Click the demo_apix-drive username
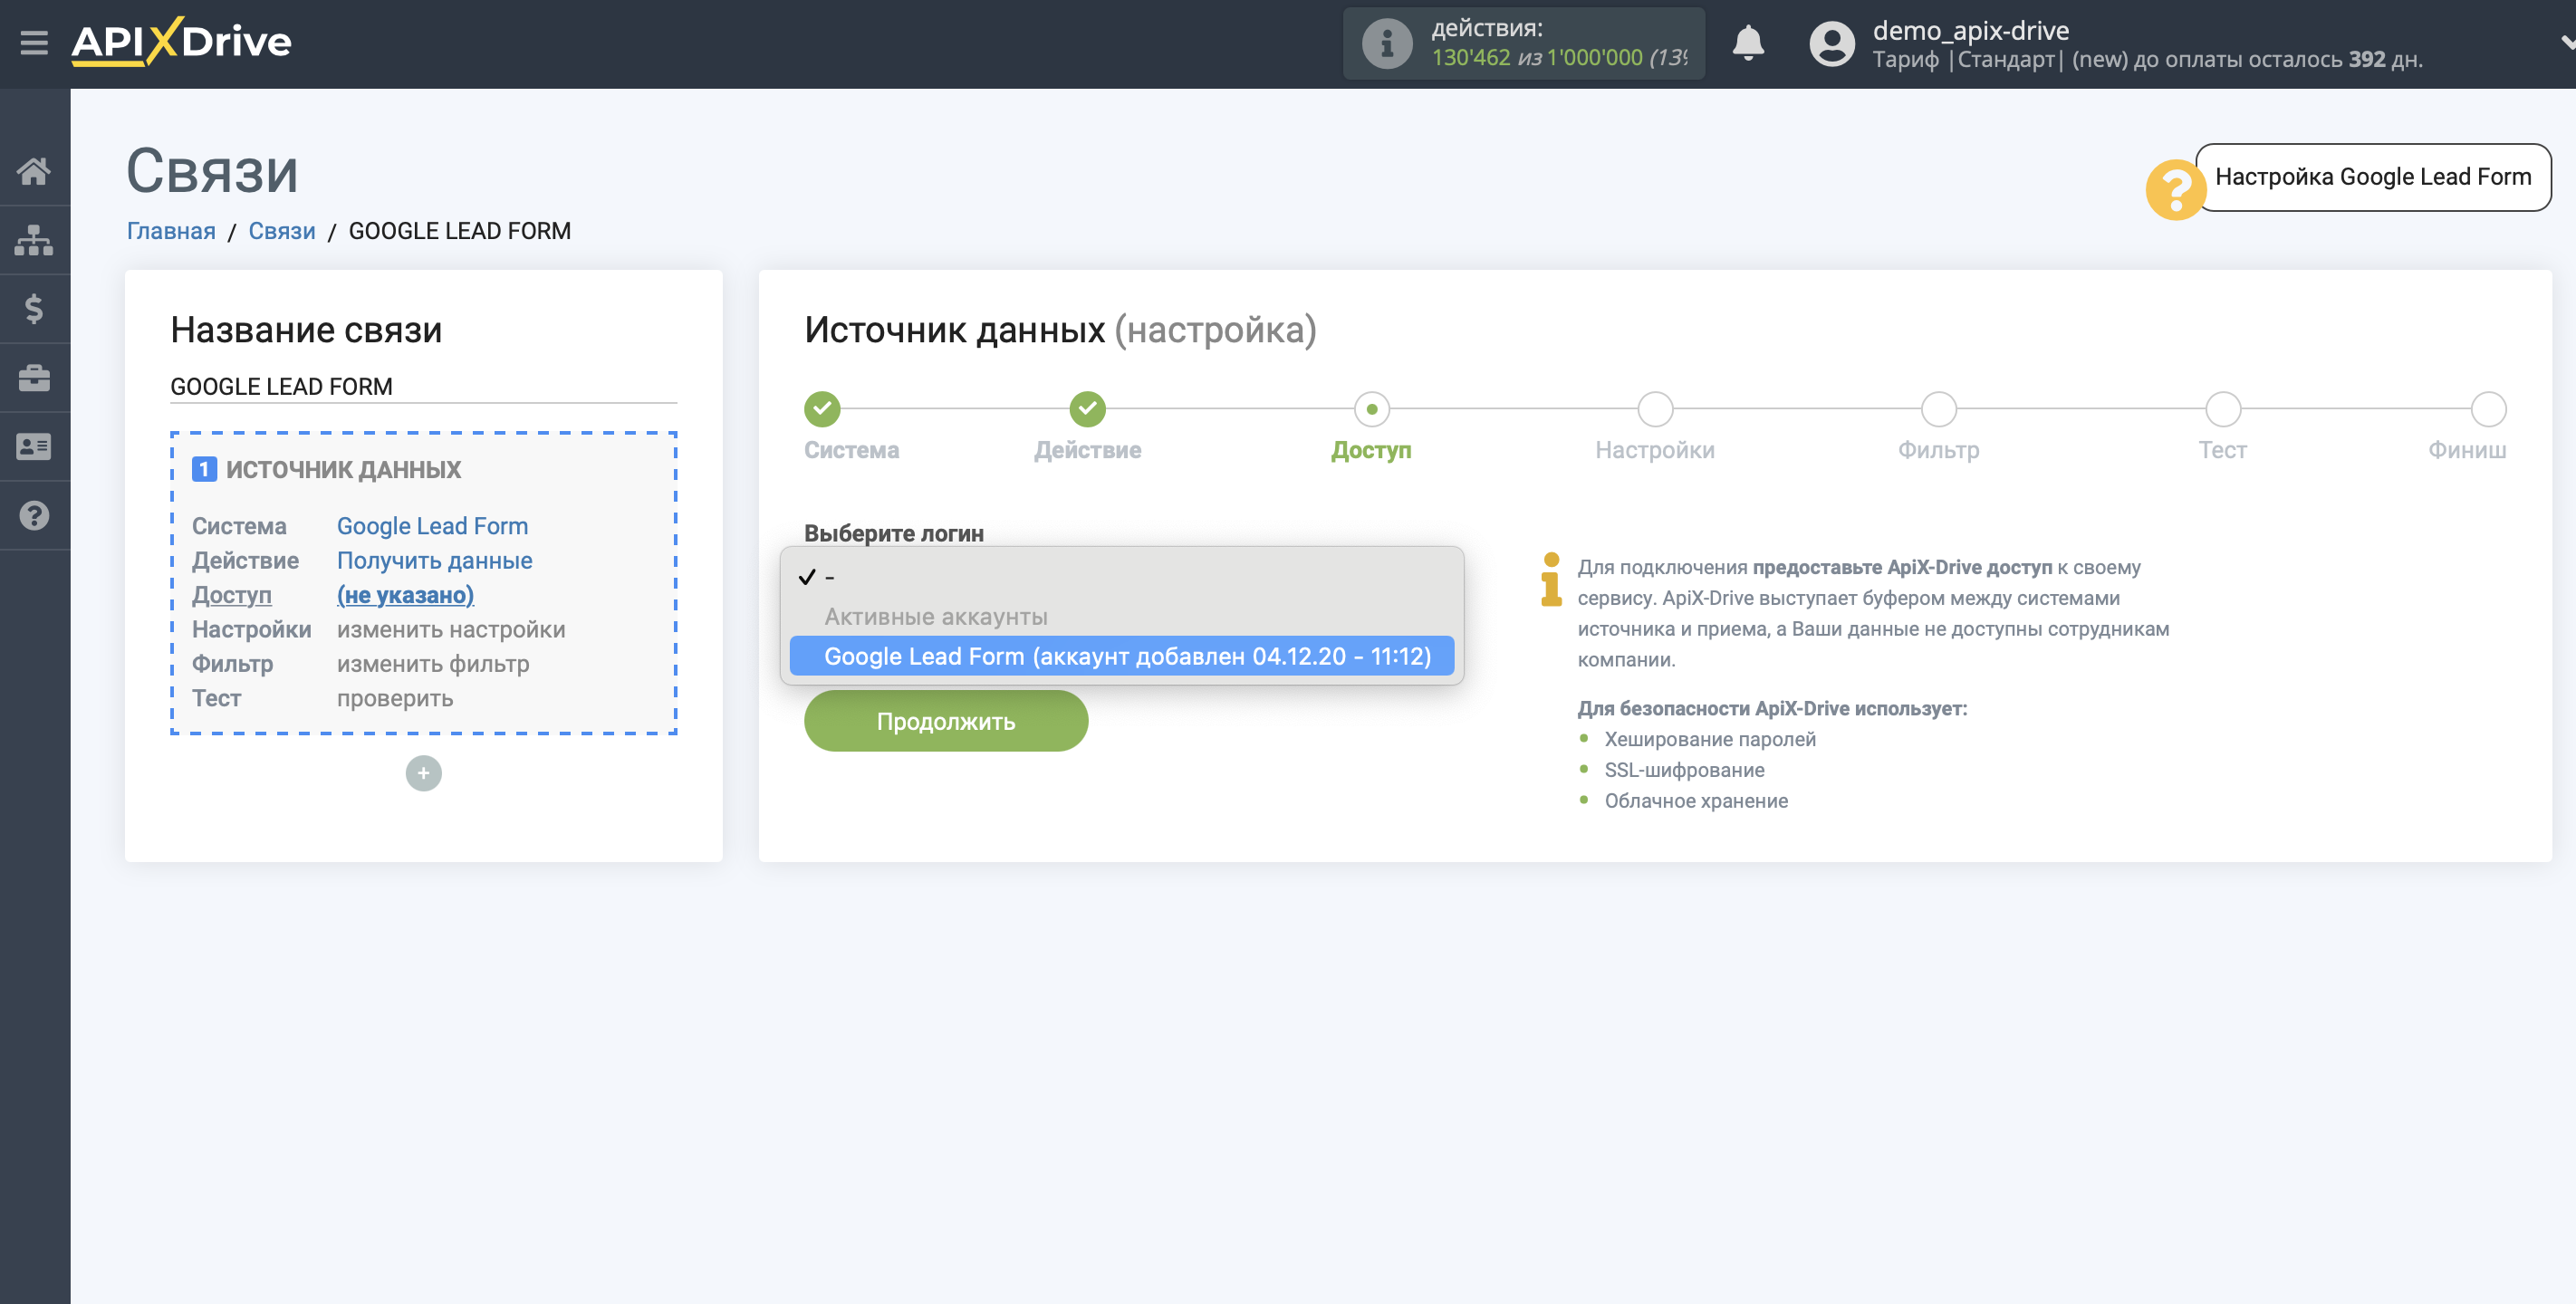Screen dimensions: 2576x1304 point(1970,30)
